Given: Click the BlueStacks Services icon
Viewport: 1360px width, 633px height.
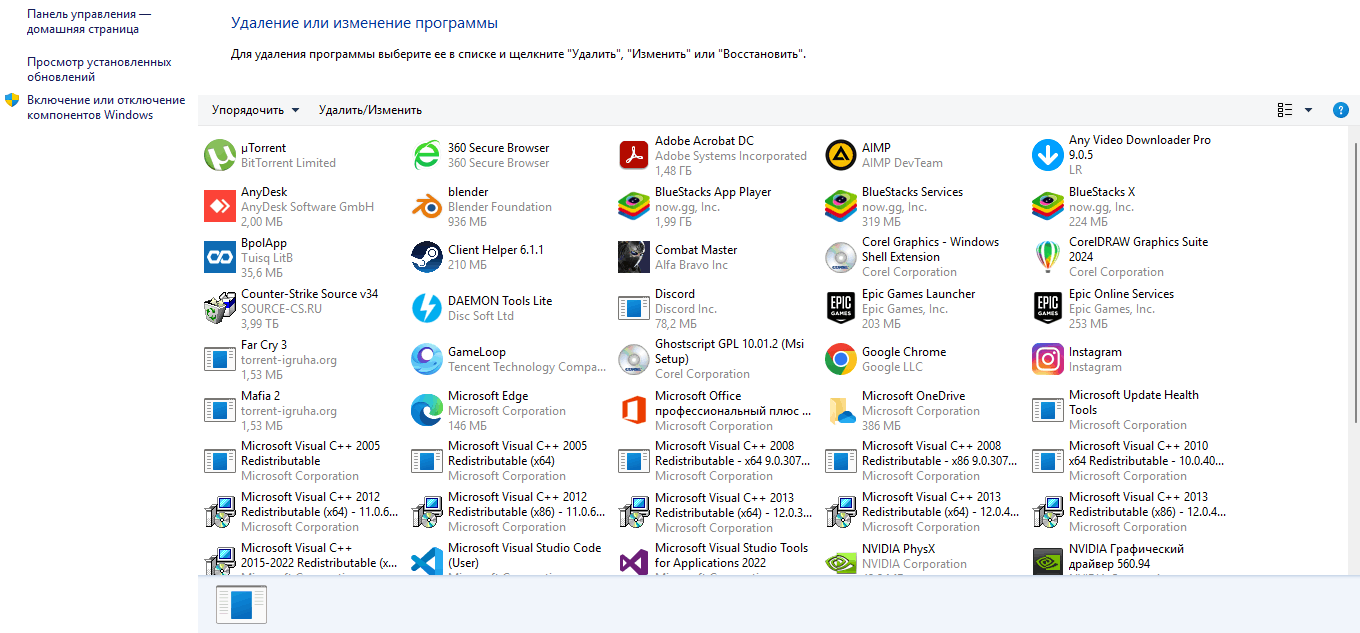Looking at the screenshot, I should coord(841,206).
